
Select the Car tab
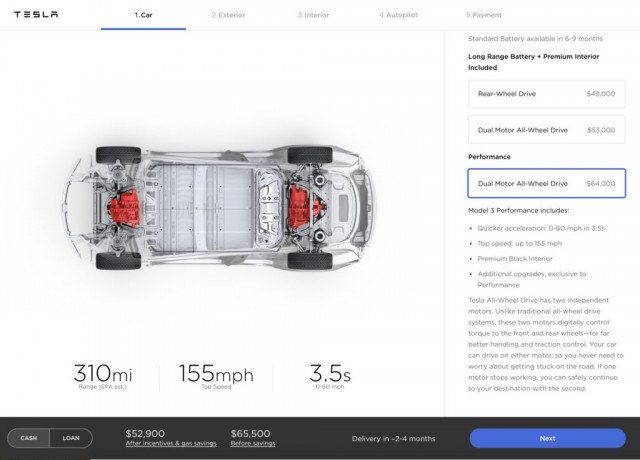tap(143, 15)
